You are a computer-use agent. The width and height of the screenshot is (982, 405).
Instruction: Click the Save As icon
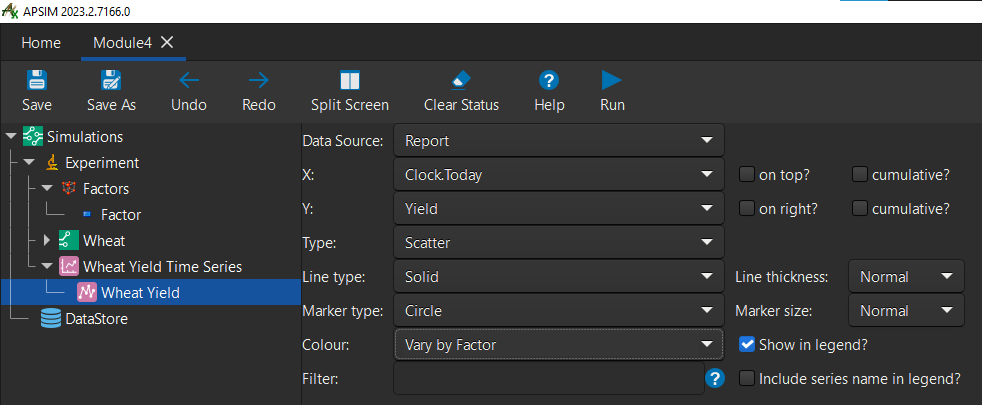(x=111, y=80)
